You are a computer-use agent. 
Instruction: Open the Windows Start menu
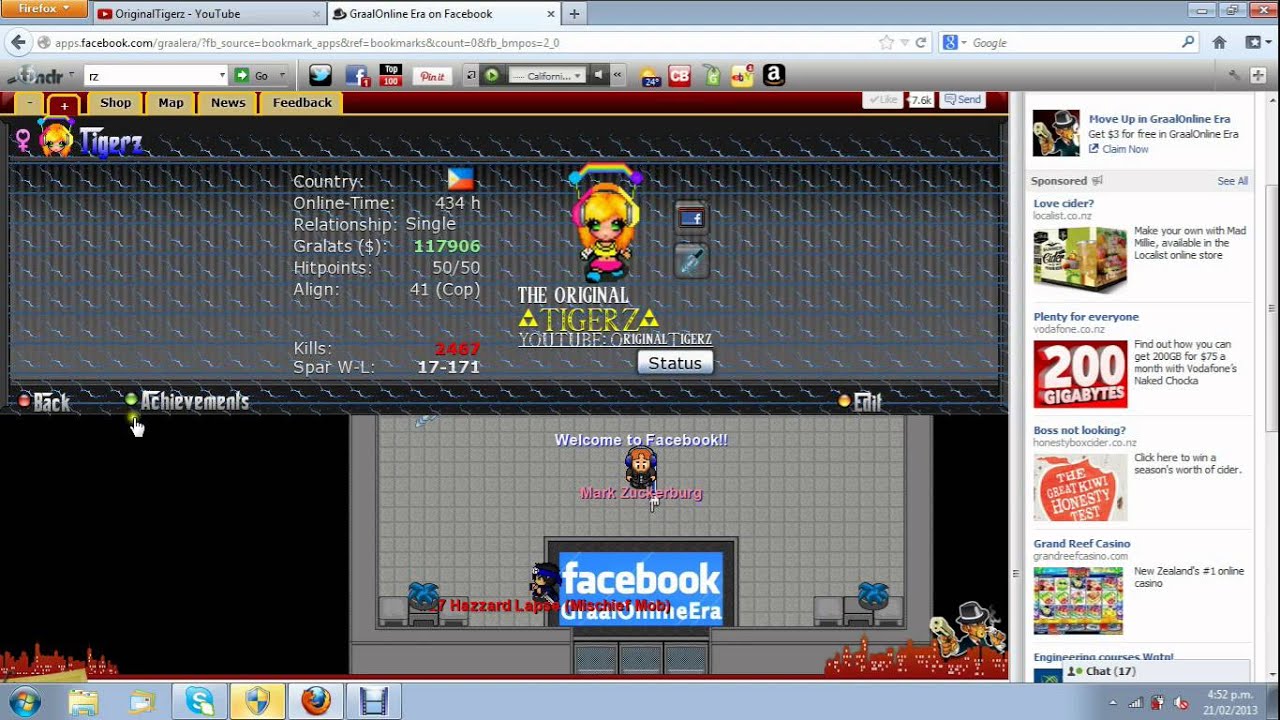[x=25, y=702]
